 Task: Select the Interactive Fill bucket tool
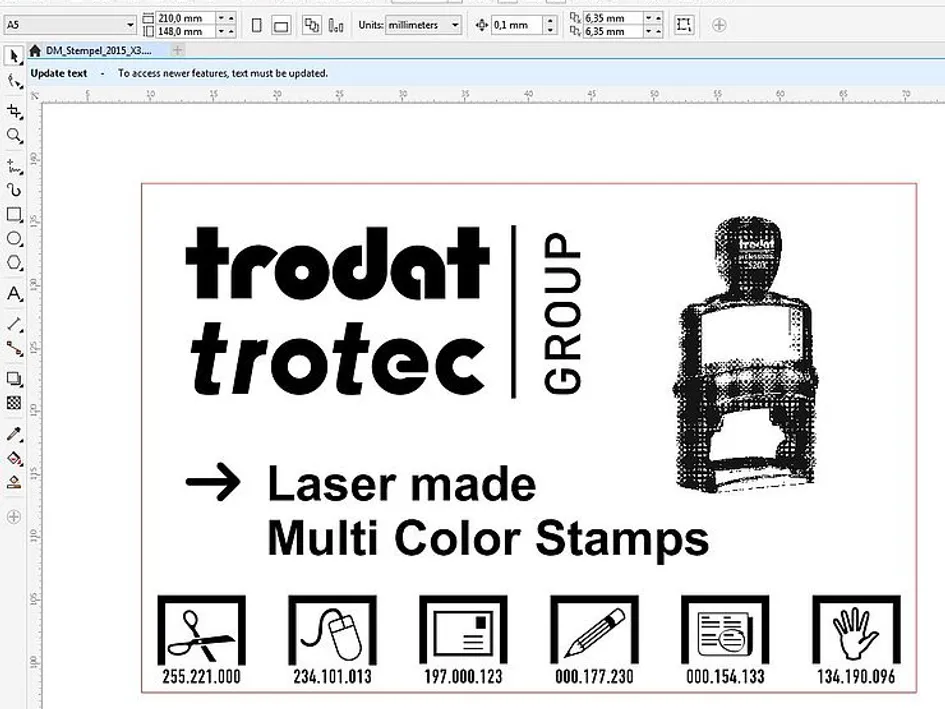point(13,458)
